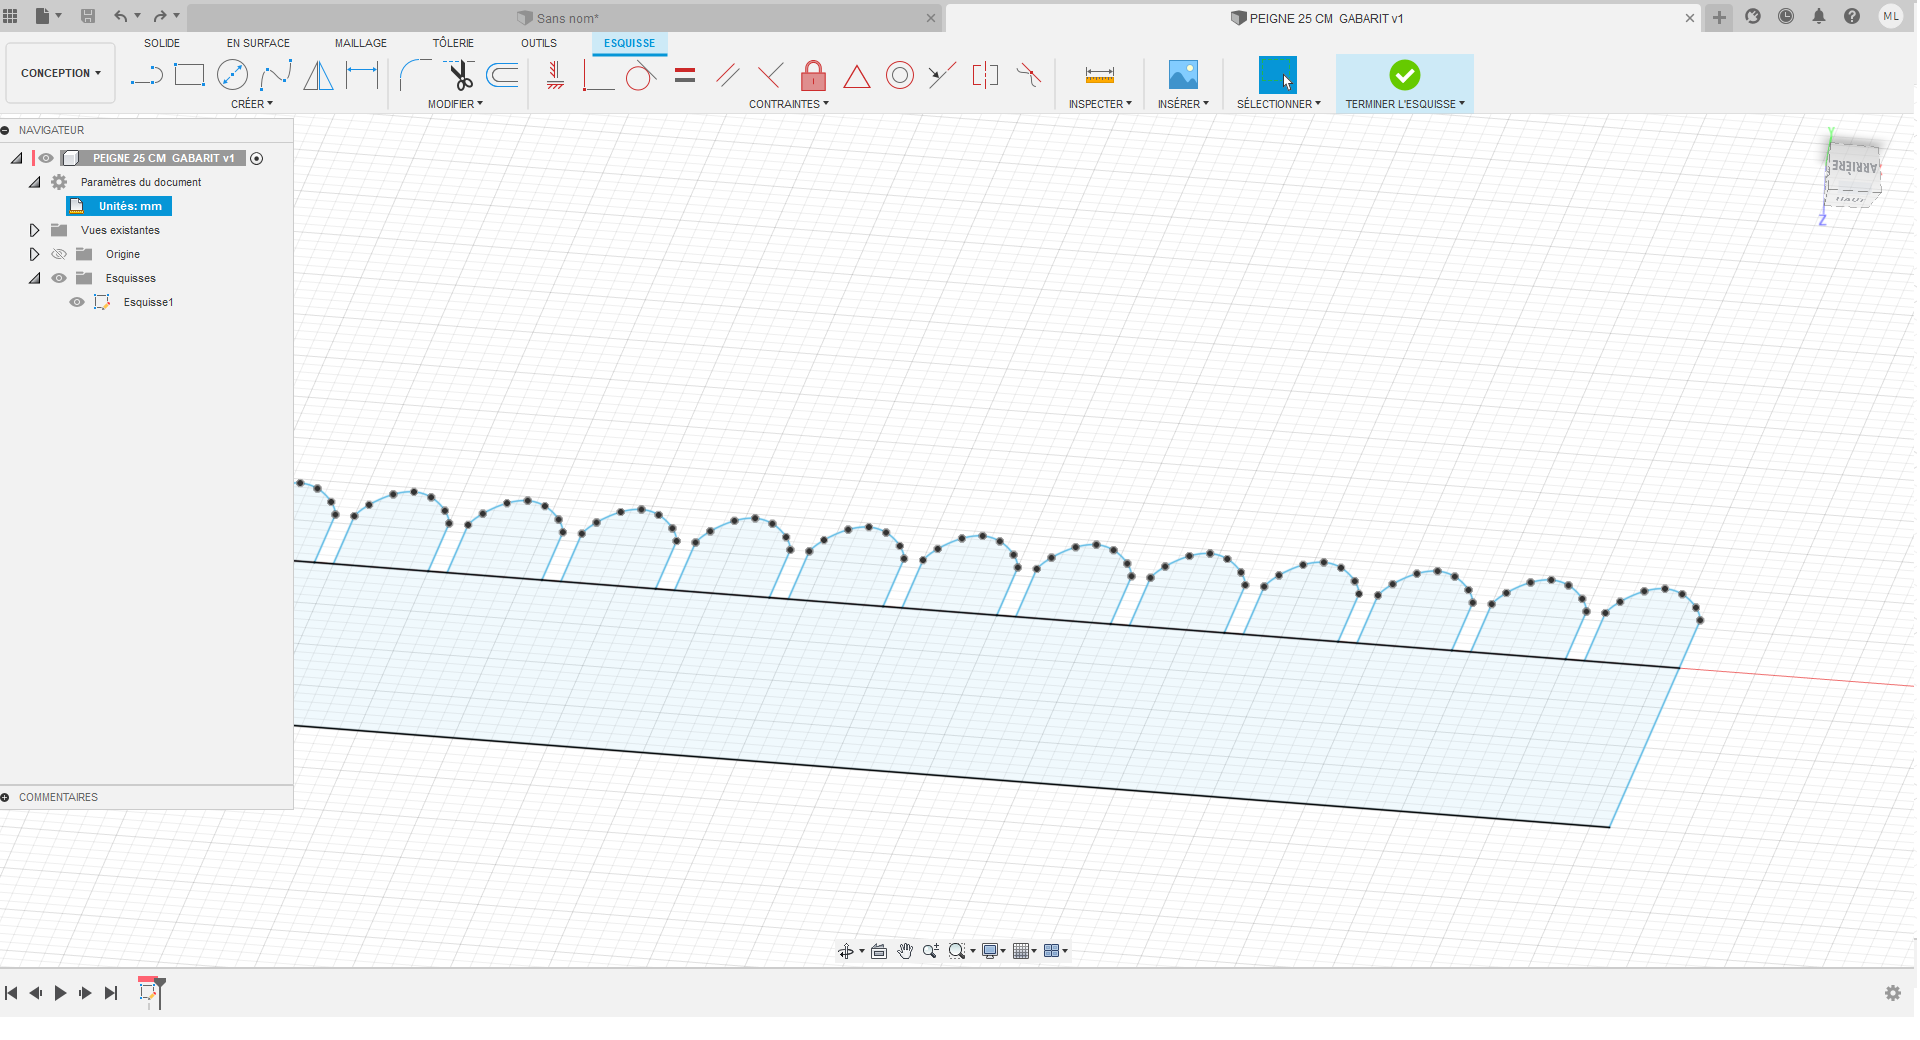Toggle visibility of the Esquisses folder

click(59, 278)
